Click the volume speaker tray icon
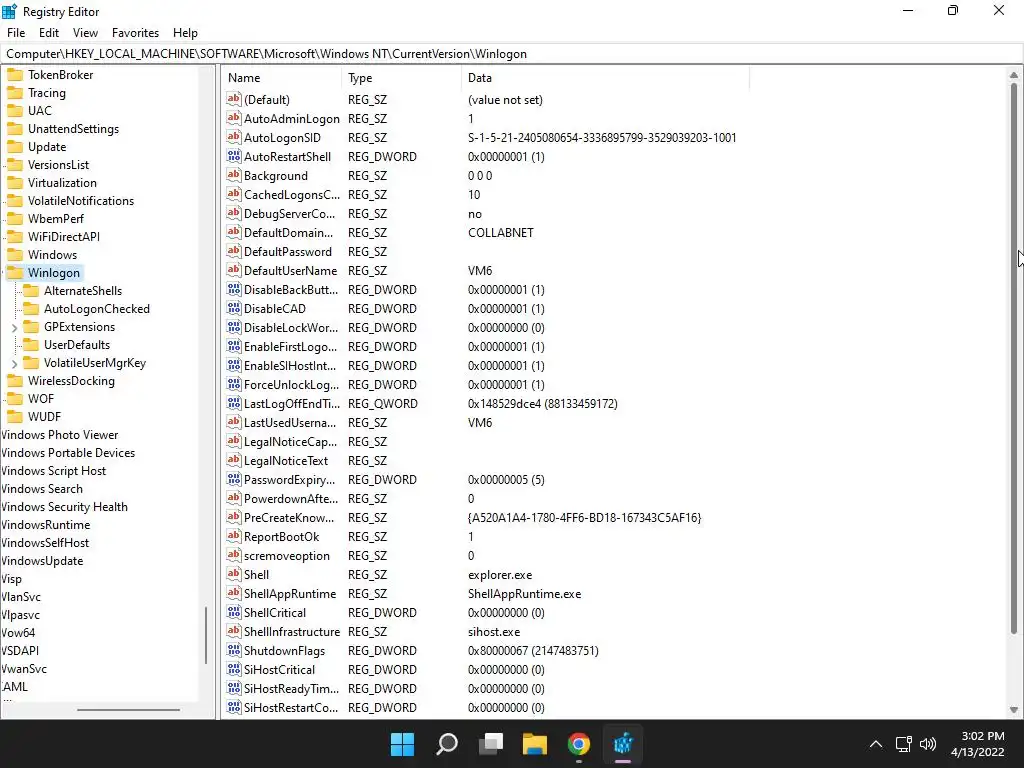The image size is (1024, 768). click(927, 744)
